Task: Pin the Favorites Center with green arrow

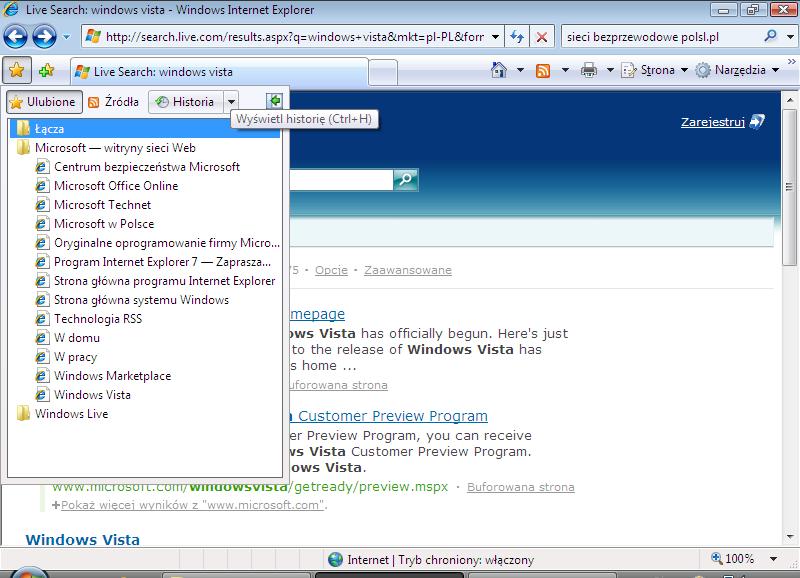Action: (274, 101)
